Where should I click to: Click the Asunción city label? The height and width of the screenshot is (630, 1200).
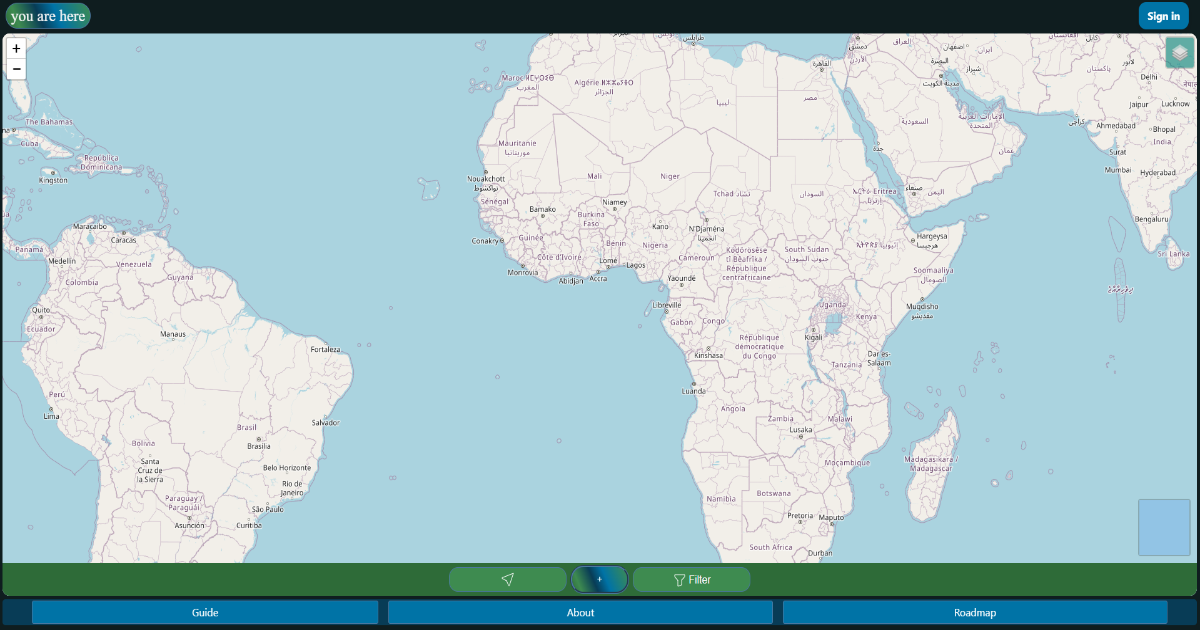click(190, 525)
